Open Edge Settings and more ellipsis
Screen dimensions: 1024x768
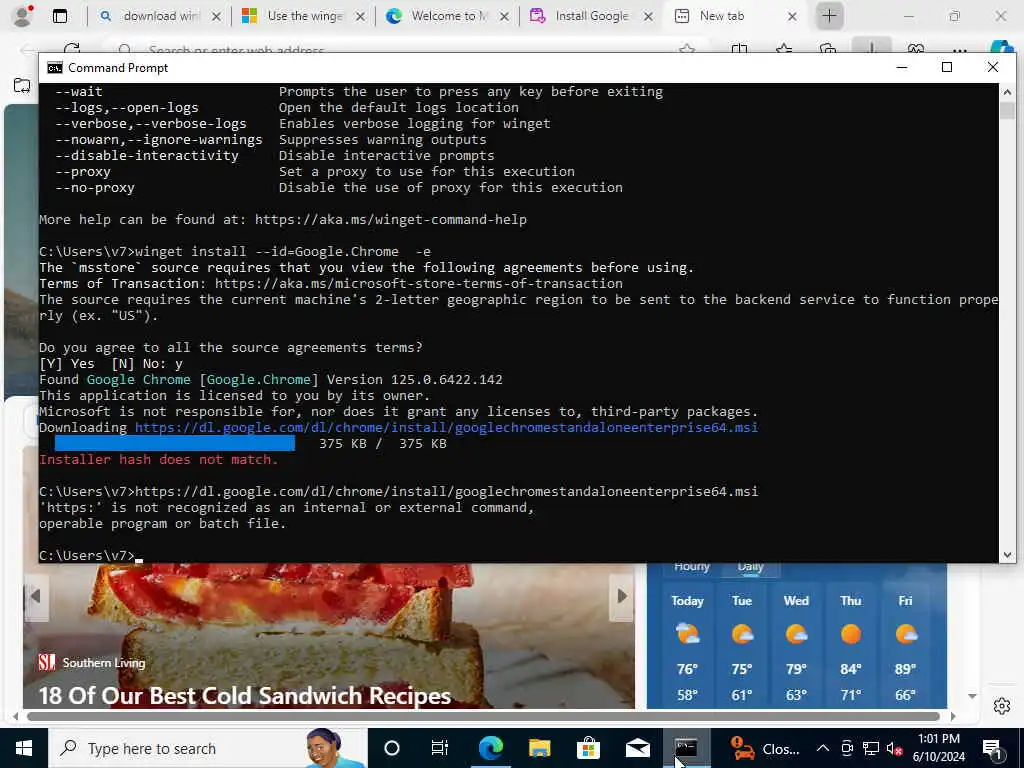pyautogui.click(x=959, y=49)
